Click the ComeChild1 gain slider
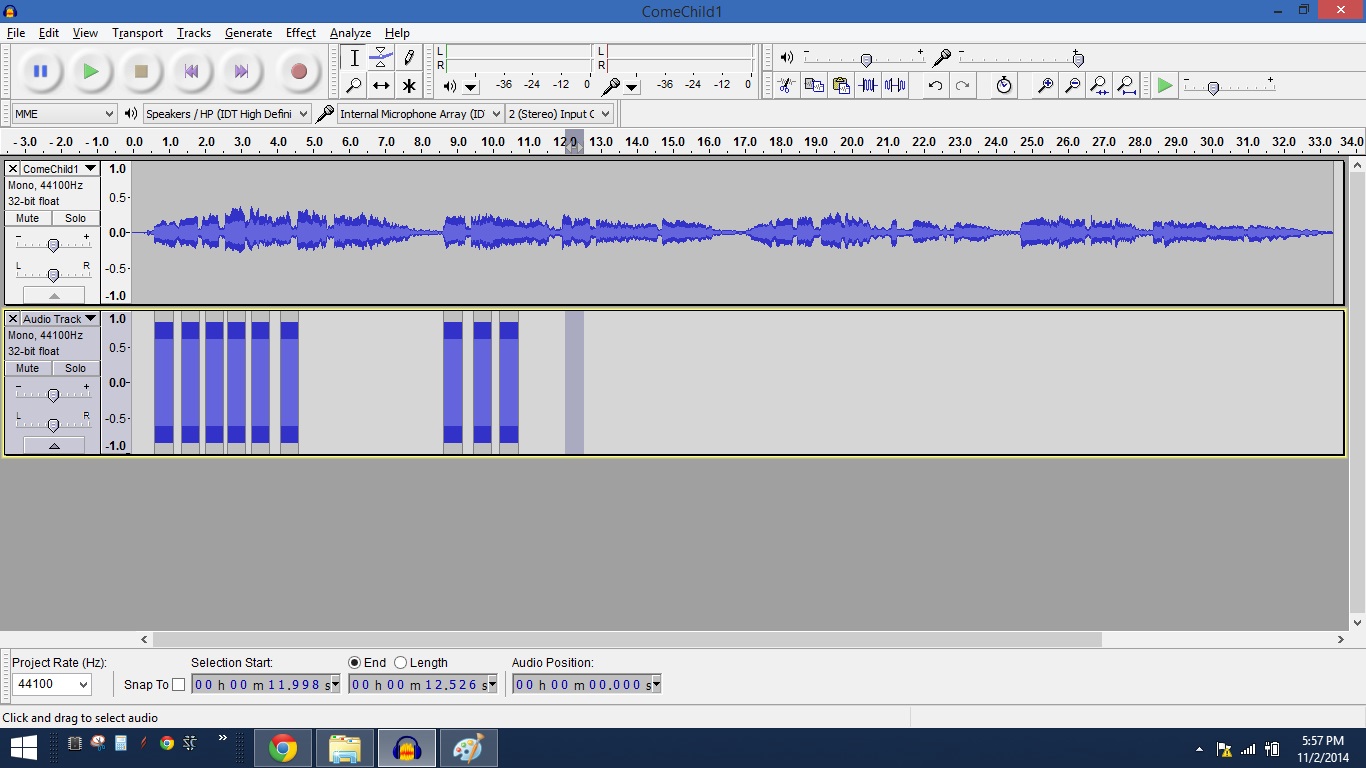 tap(53, 244)
